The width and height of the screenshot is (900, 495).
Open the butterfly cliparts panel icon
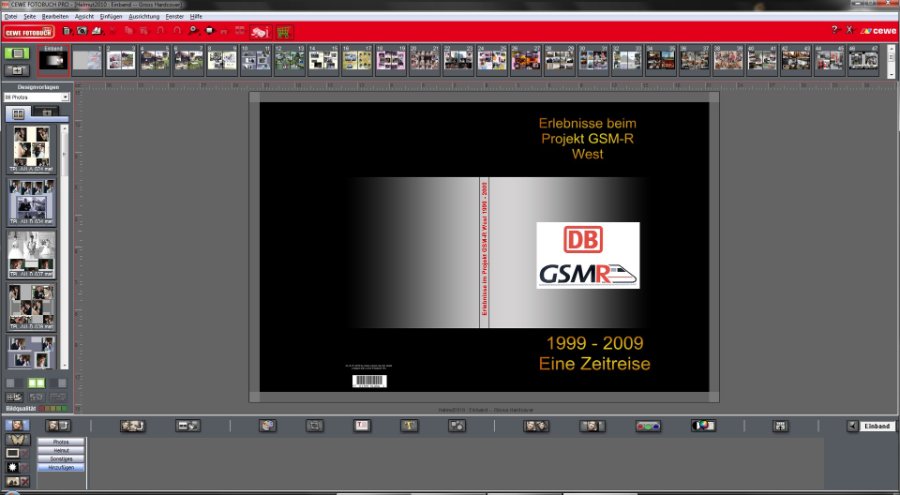[x=17, y=440]
